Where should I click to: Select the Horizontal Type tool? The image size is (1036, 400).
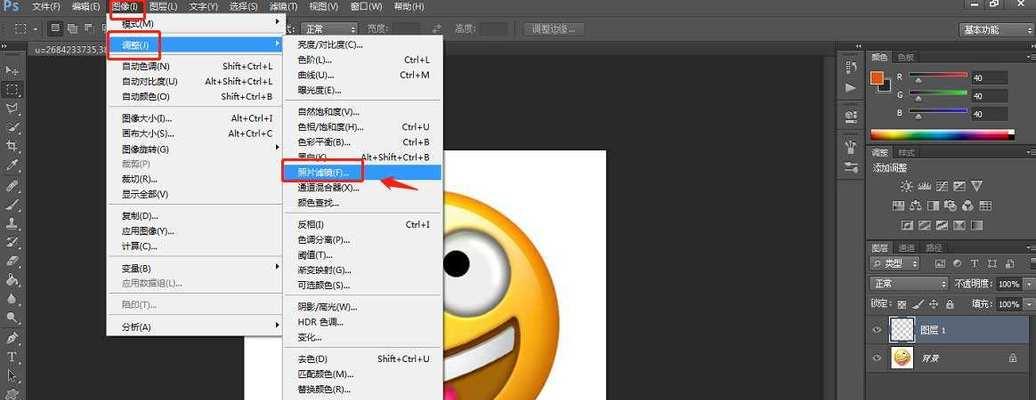[x=12, y=358]
